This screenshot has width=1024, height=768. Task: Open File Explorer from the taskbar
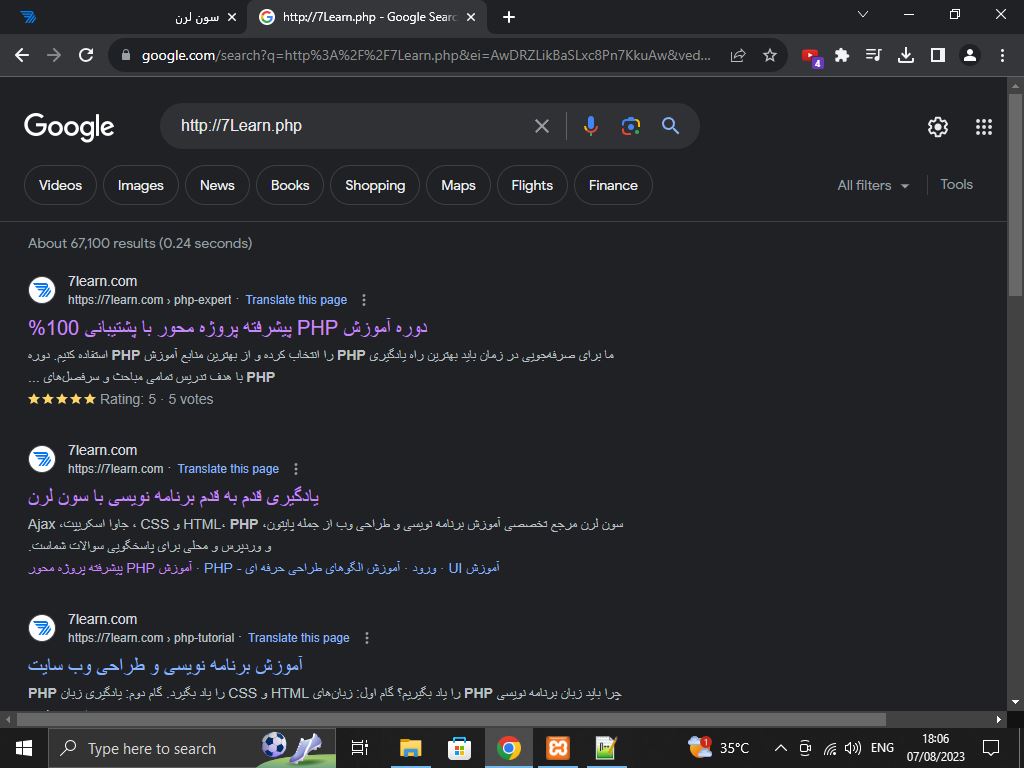point(411,748)
